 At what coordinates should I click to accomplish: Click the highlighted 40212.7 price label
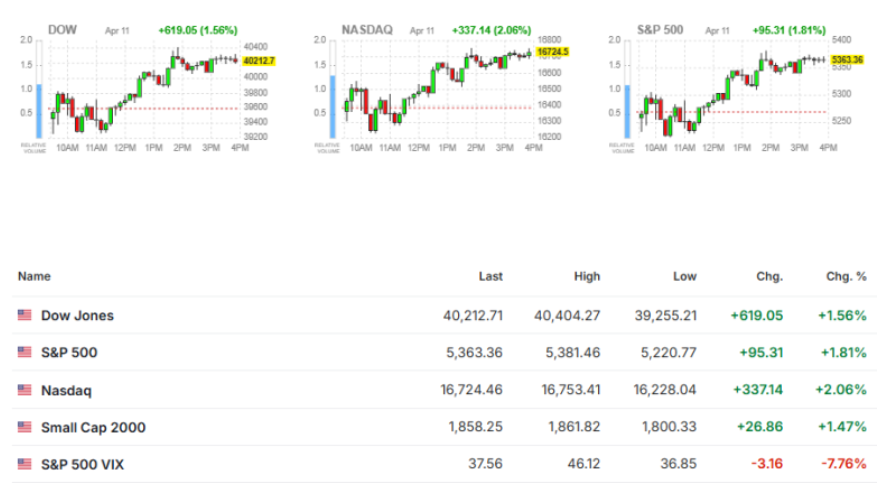[259, 61]
